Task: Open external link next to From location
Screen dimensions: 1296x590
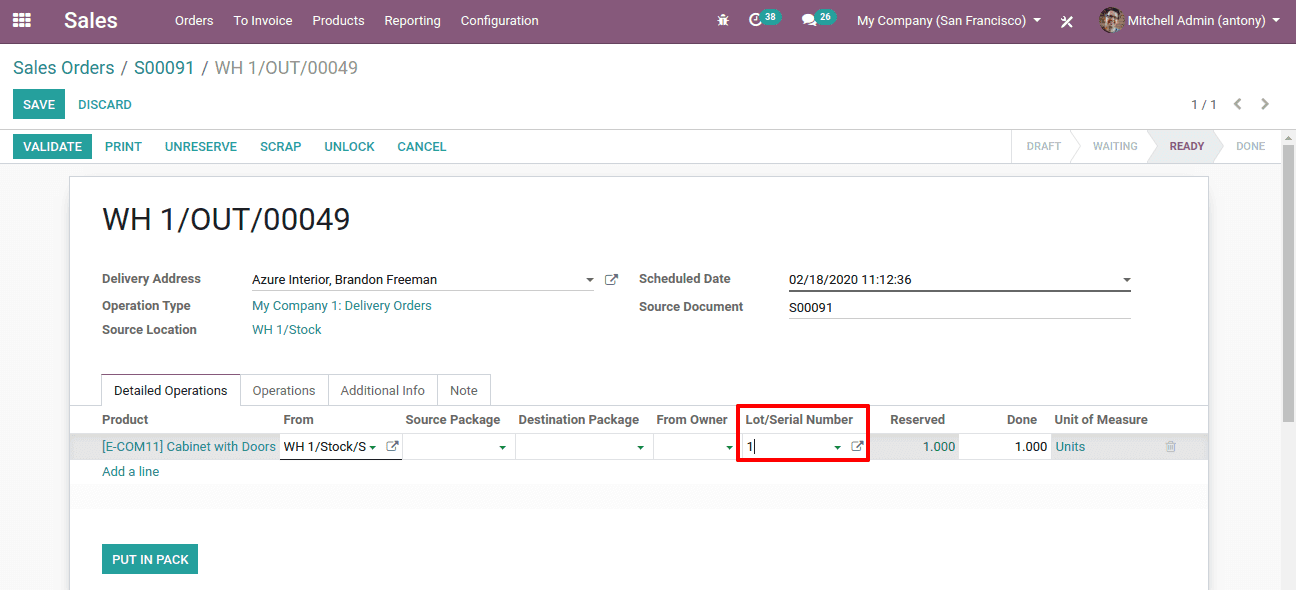Action: click(x=392, y=447)
